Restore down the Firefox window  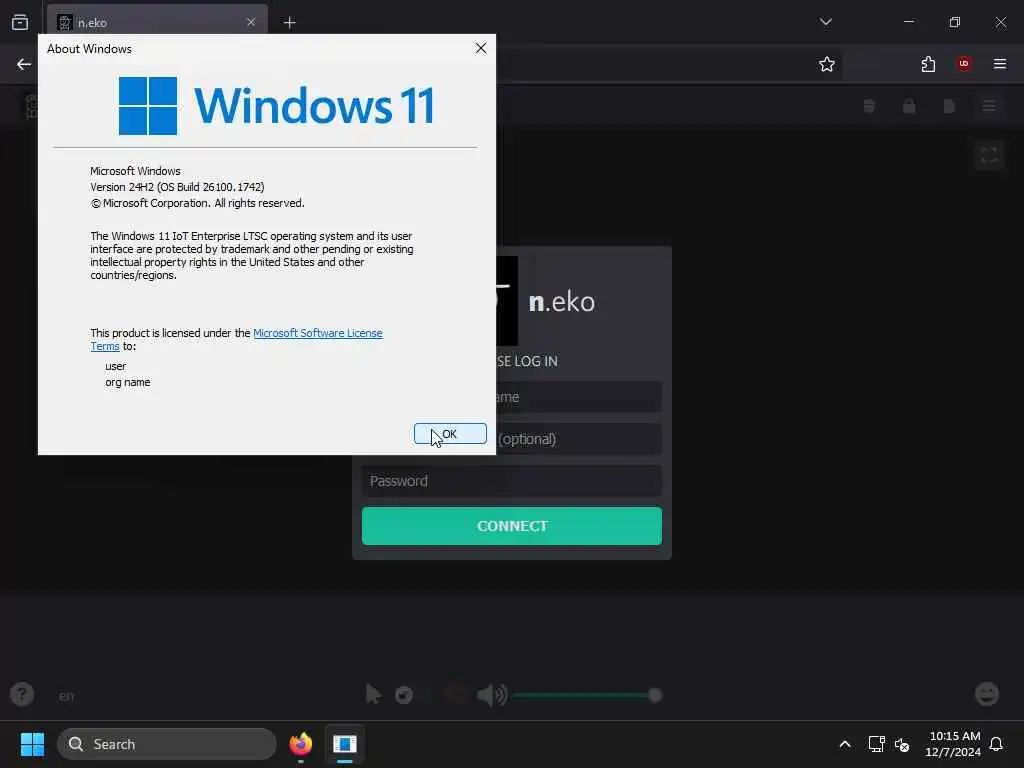[x=955, y=22]
